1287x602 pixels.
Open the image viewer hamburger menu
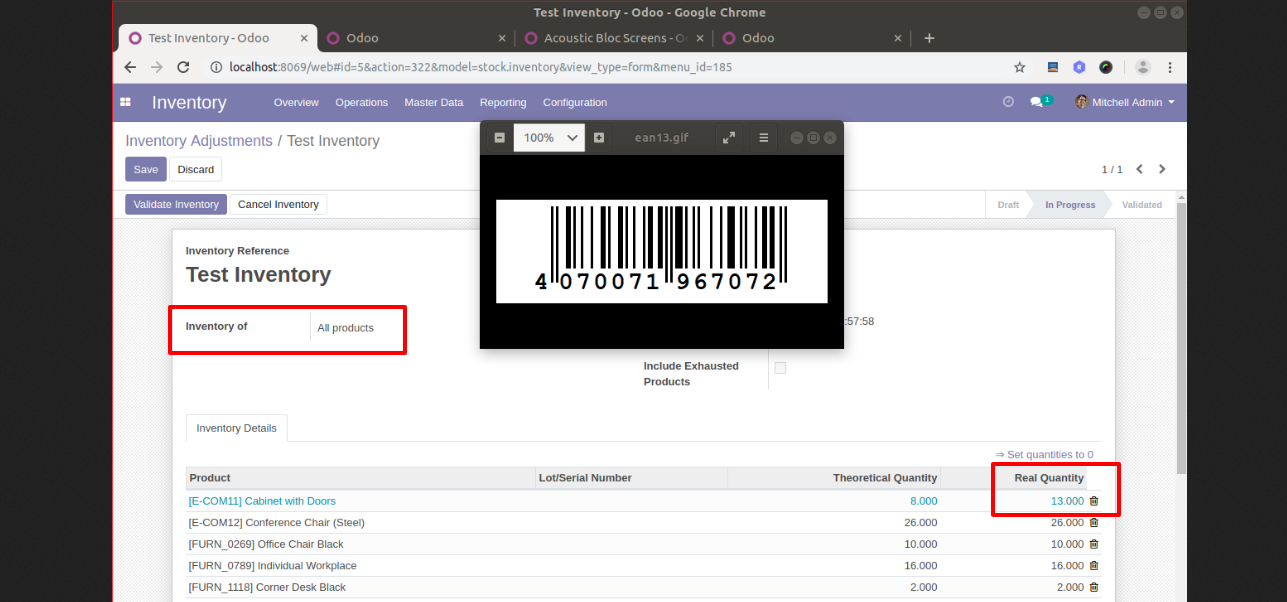click(x=764, y=137)
